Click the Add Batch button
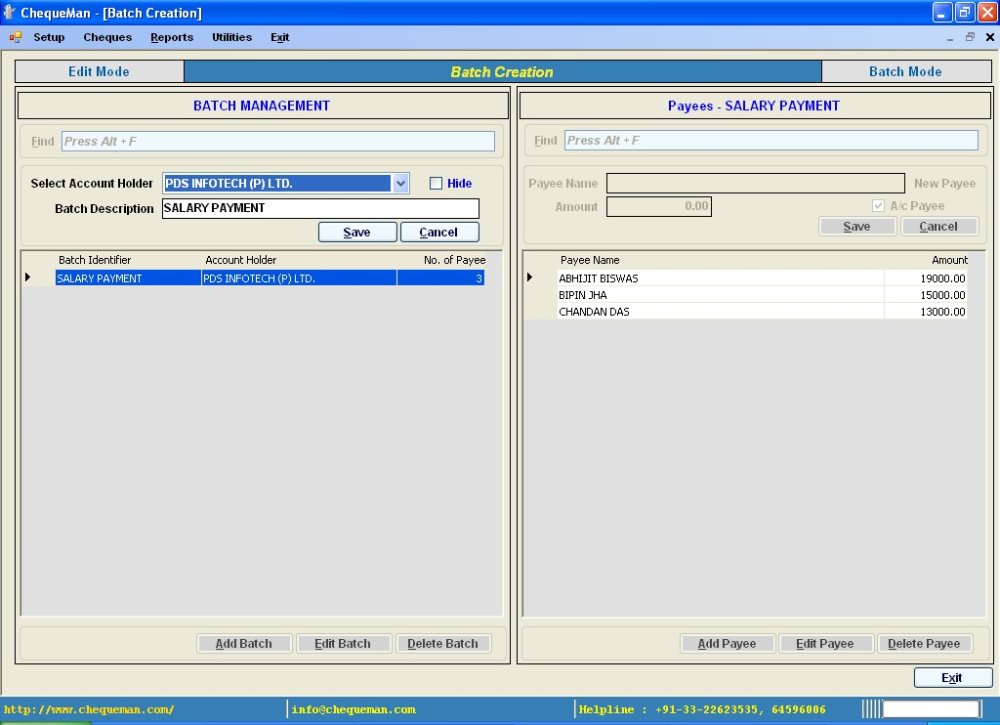The height and width of the screenshot is (725, 1000). [x=244, y=643]
